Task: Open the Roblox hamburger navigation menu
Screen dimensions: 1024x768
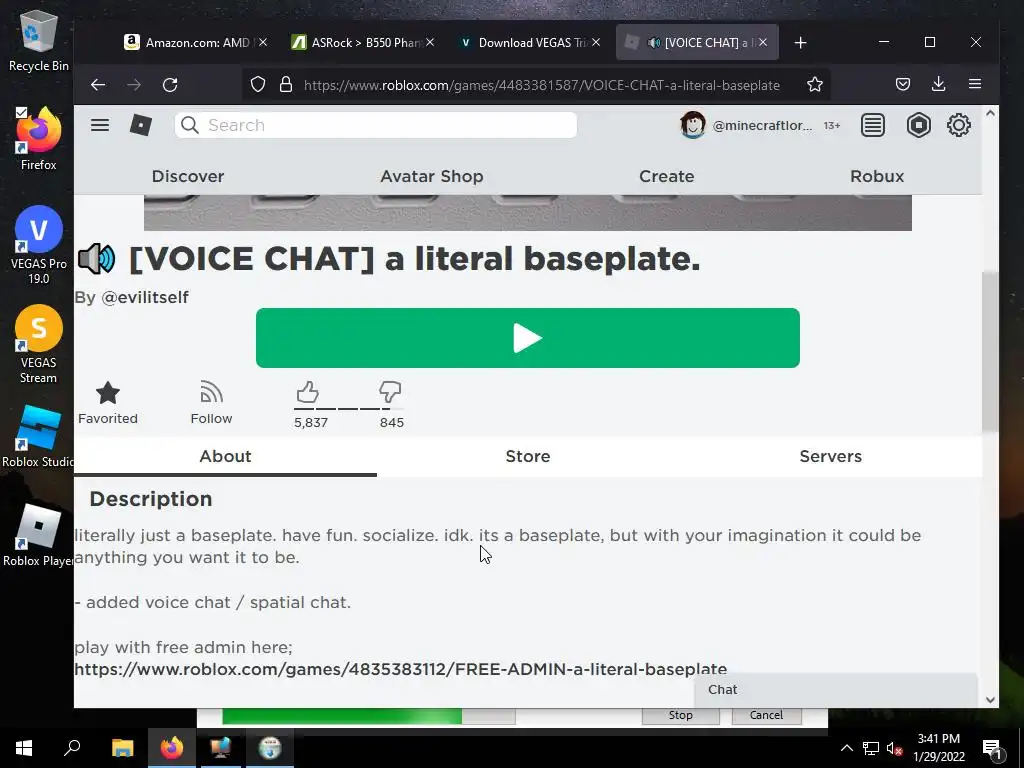Action: click(100, 125)
